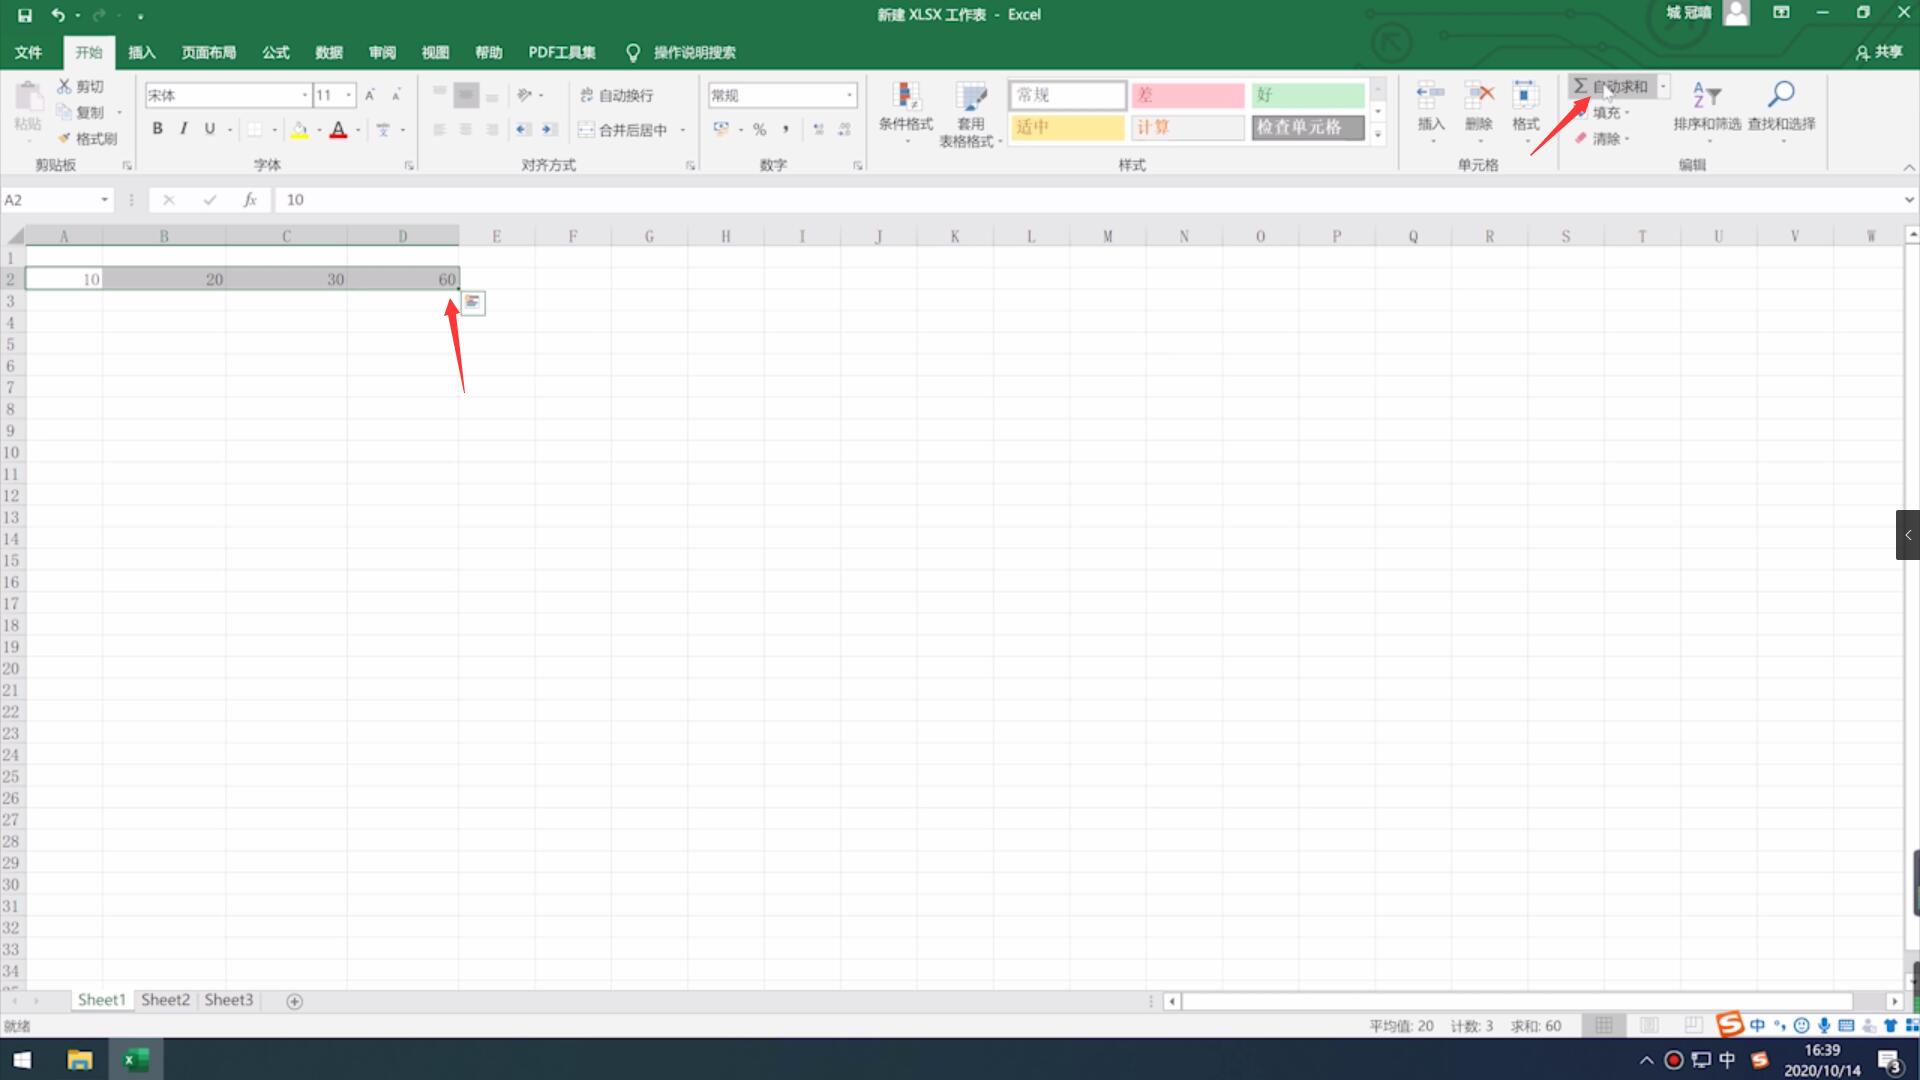
Task: Collapse the ribbon with chevron
Action: [x=1908, y=167]
